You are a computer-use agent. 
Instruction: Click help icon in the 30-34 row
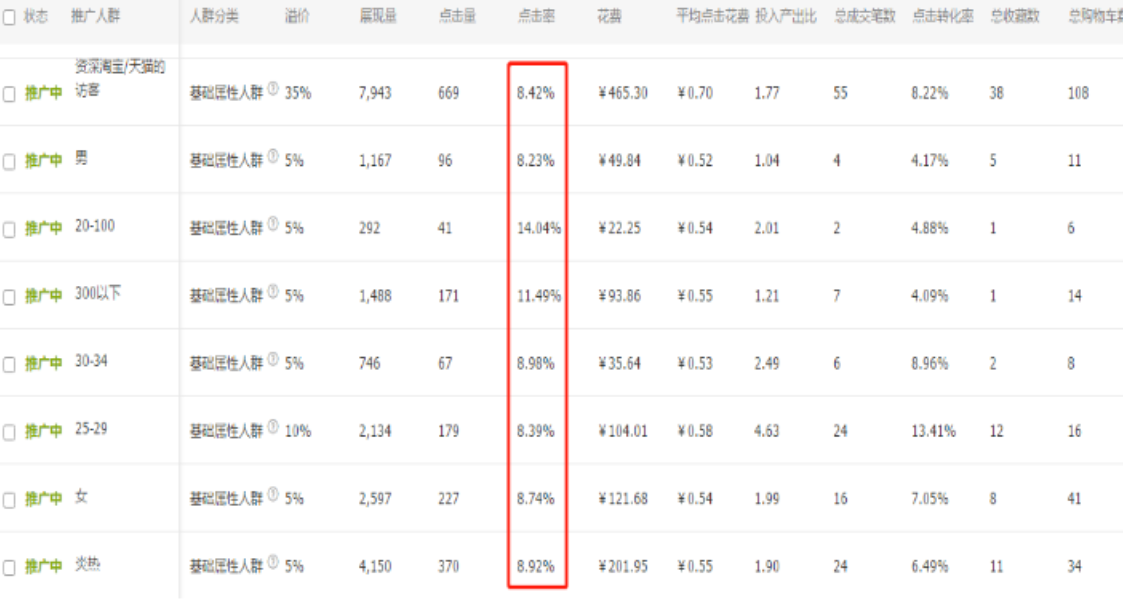coord(273,360)
